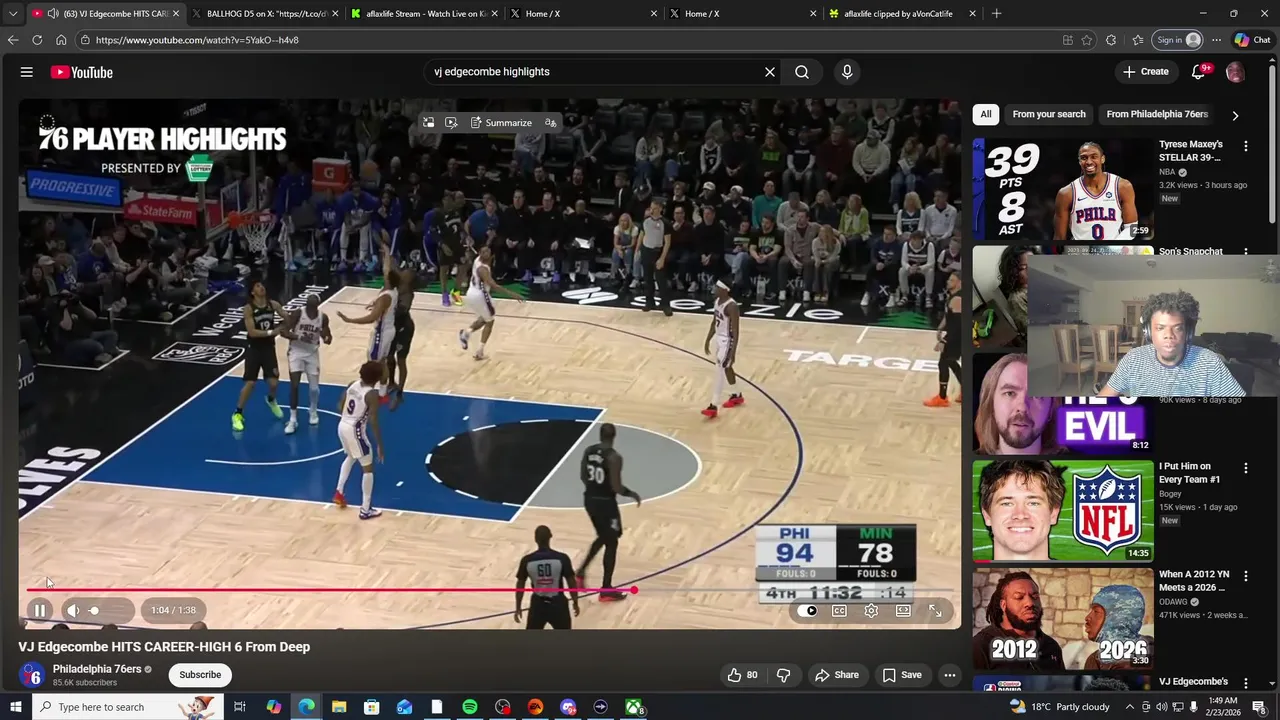This screenshot has width=1280, height=720.
Task: Mute the video volume speaker icon
Action: point(73,610)
